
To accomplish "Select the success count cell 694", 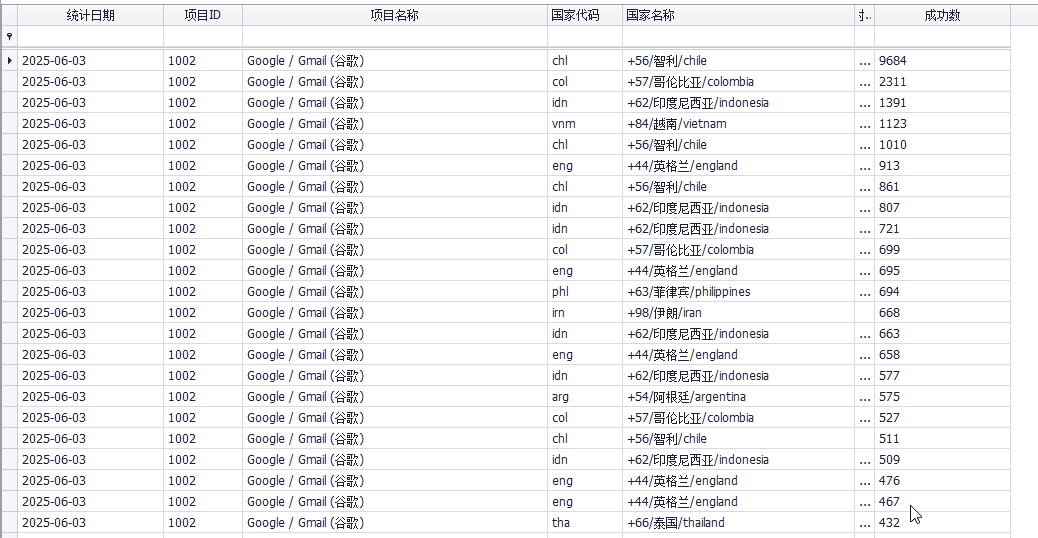I will point(942,292).
